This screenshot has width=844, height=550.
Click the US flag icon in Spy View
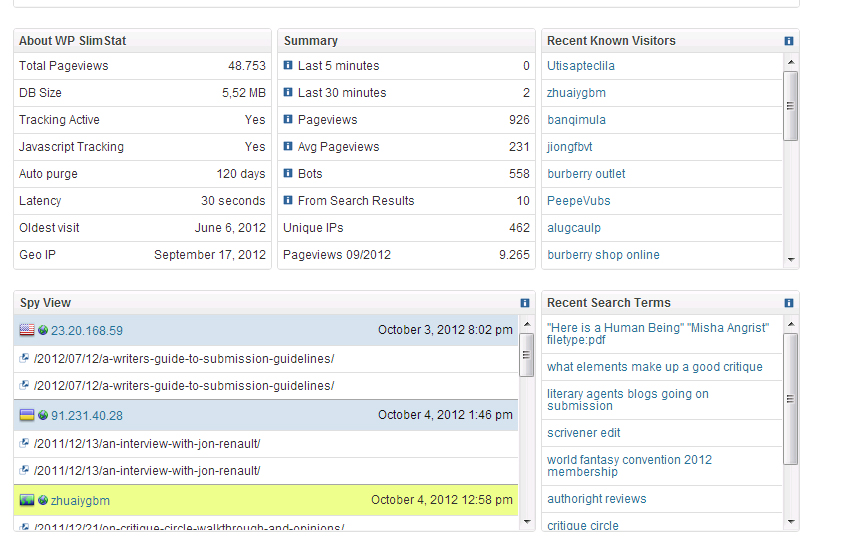pos(27,330)
